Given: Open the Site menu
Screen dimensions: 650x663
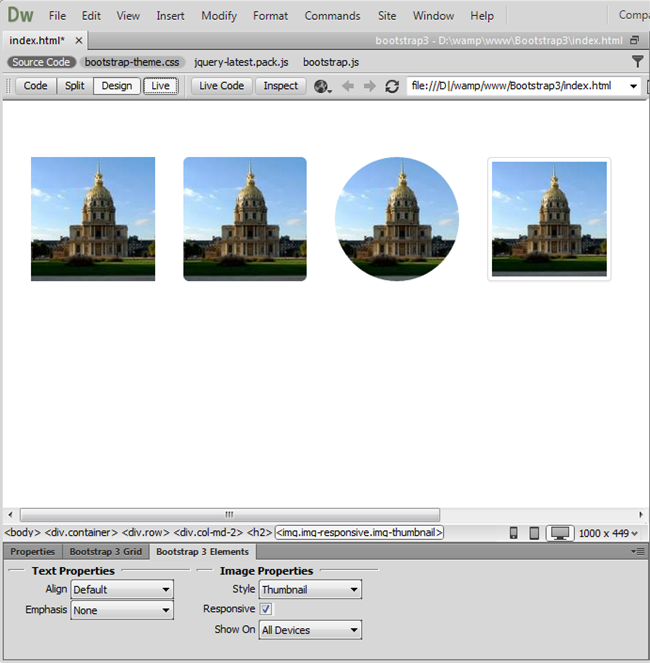Looking at the screenshot, I should (x=387, y=16).
